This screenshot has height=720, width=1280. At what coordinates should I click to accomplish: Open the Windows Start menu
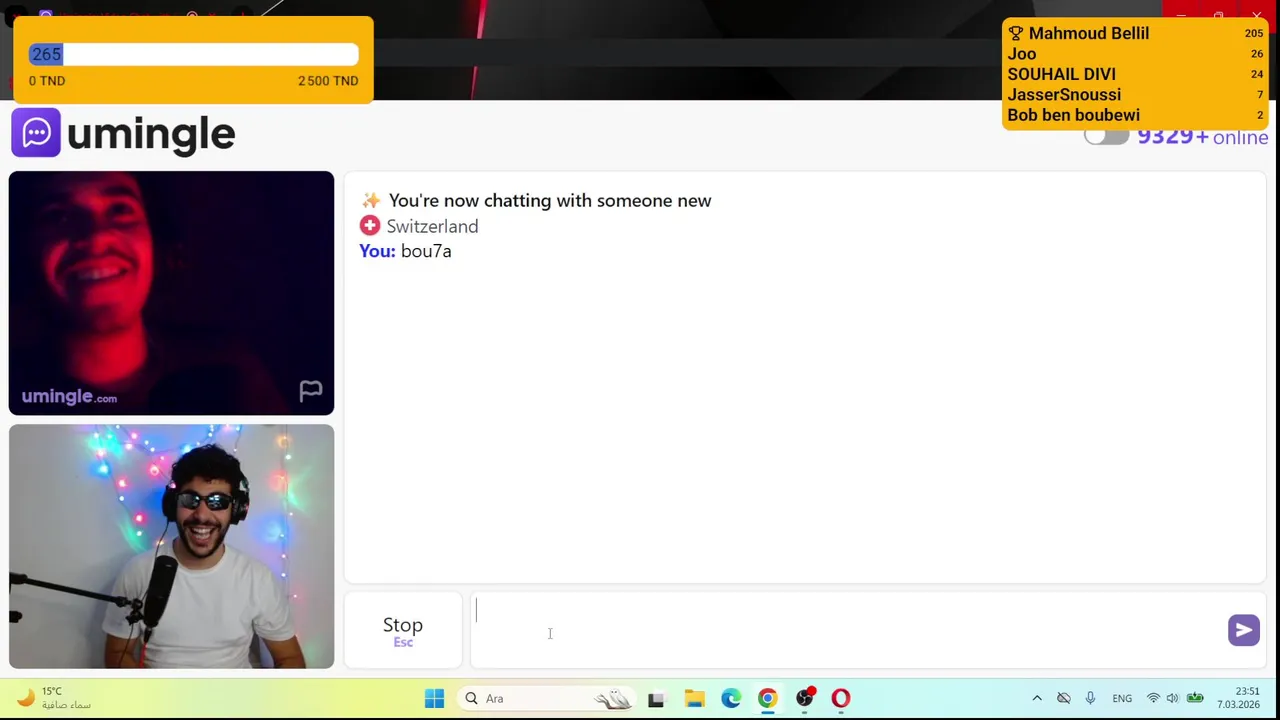pos(434,698)
